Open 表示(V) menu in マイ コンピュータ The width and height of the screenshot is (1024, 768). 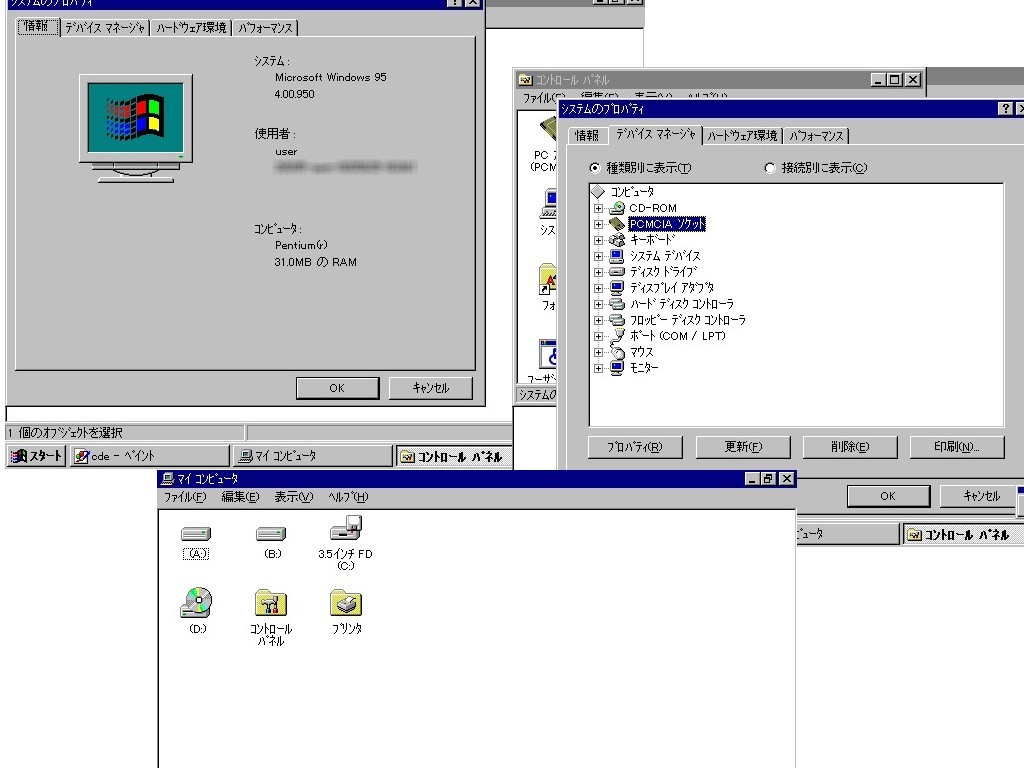293,497
